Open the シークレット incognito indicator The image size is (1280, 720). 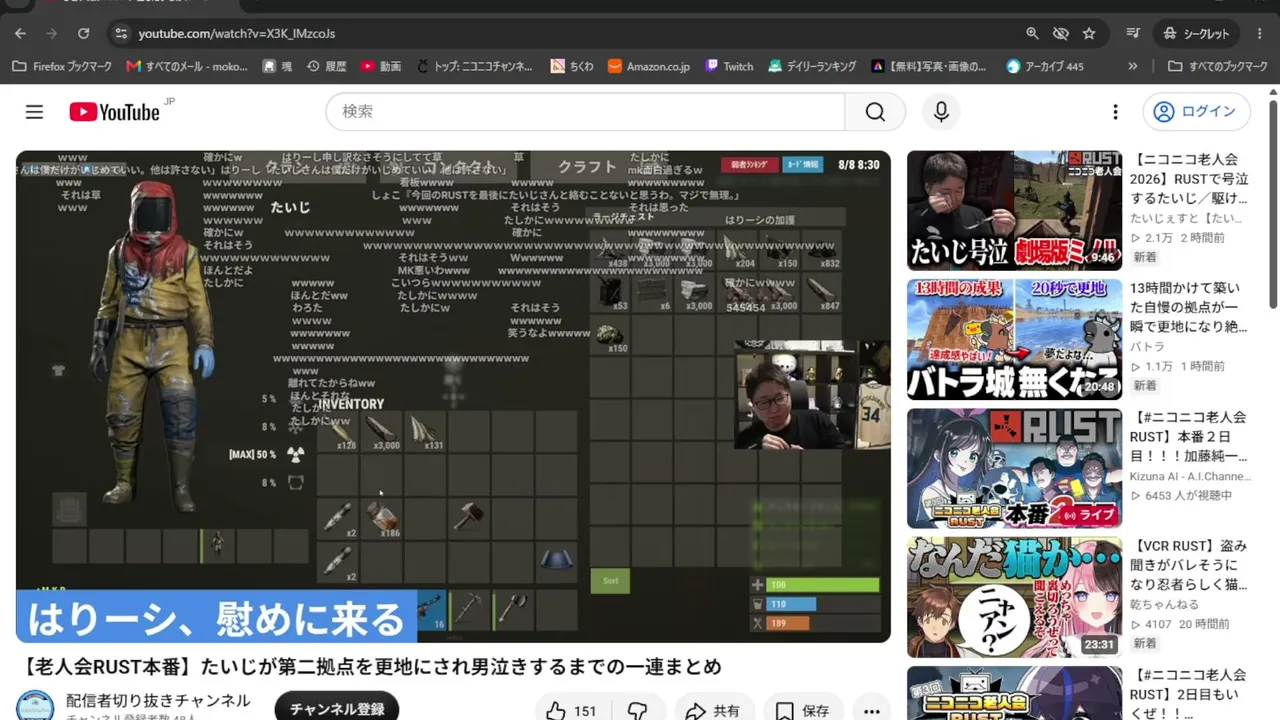click(1197, 34)
